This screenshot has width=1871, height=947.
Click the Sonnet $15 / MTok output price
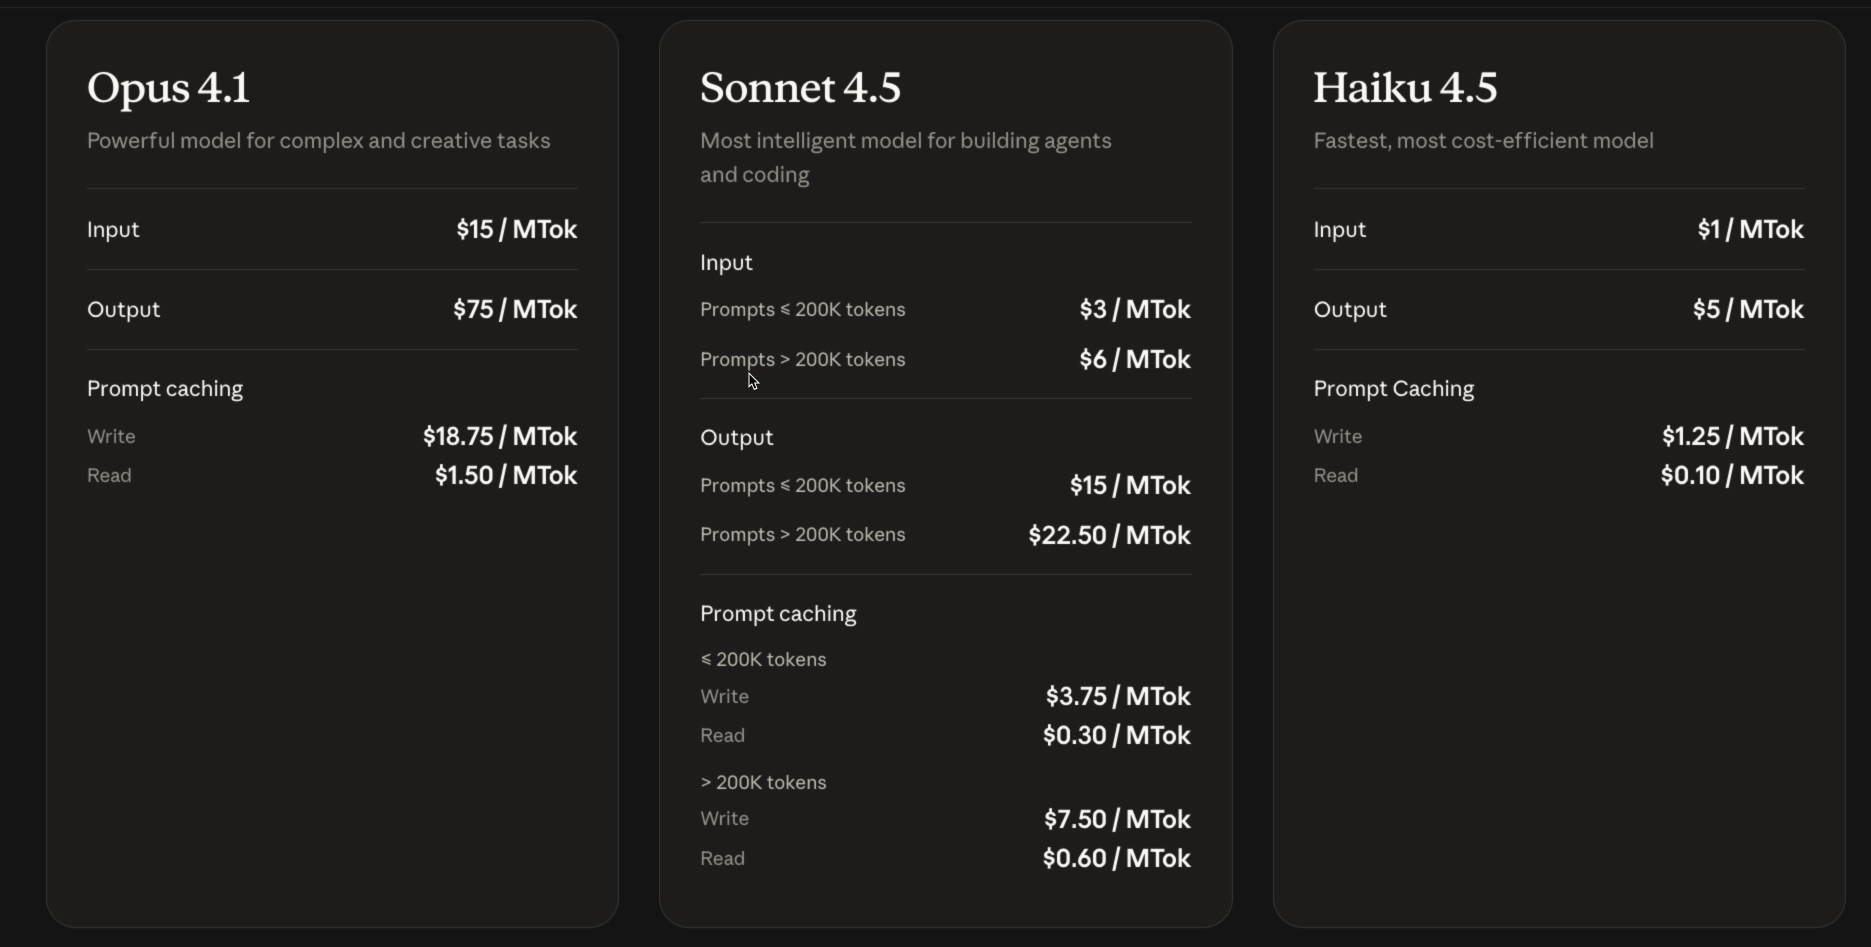(x=1130, y=486)
